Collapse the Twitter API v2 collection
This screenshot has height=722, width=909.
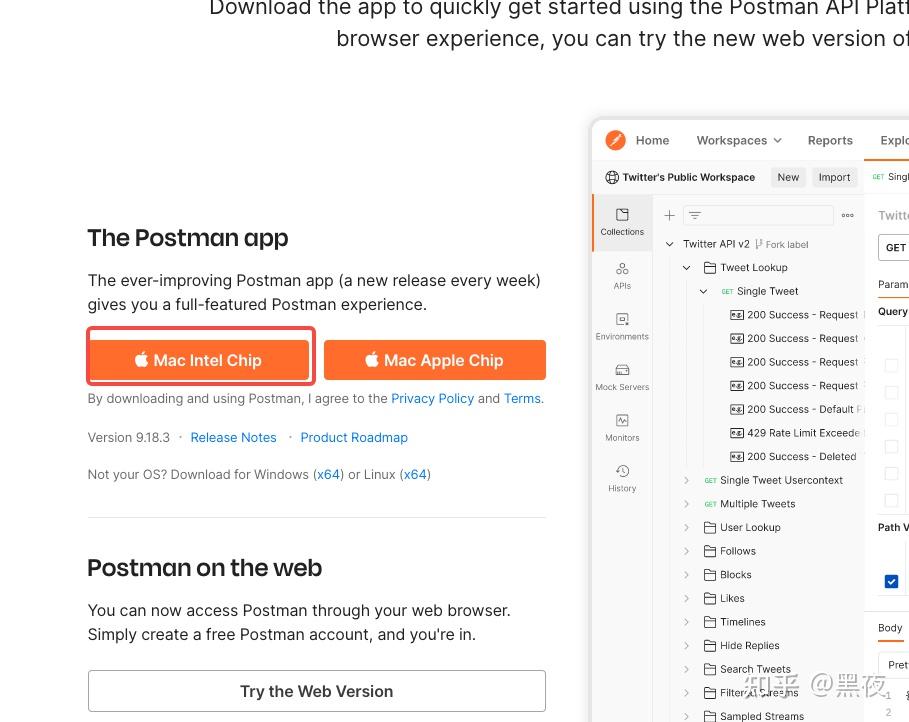[x=670, y=244]
